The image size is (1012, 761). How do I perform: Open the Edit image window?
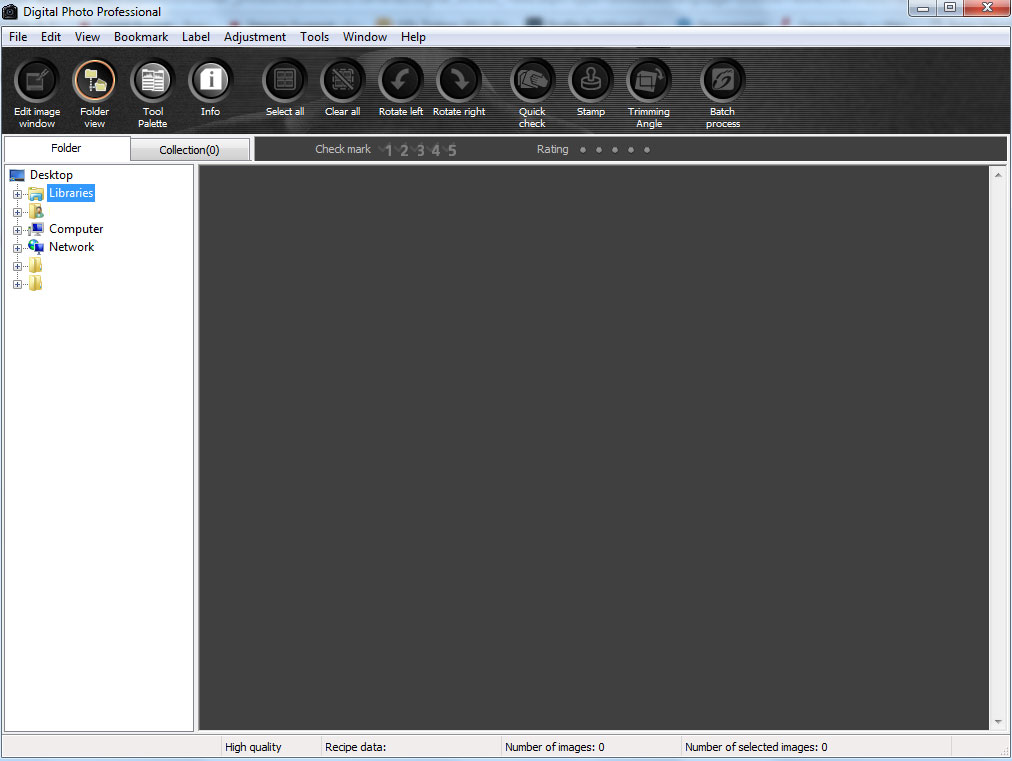pos(37,82)
